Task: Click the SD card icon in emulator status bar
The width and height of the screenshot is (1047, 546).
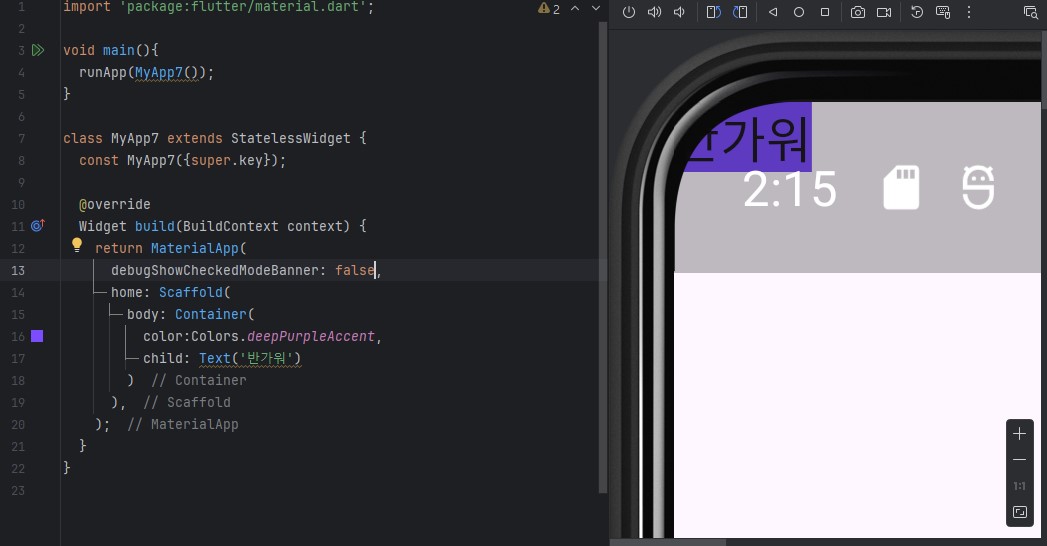Action: point(901,188)
